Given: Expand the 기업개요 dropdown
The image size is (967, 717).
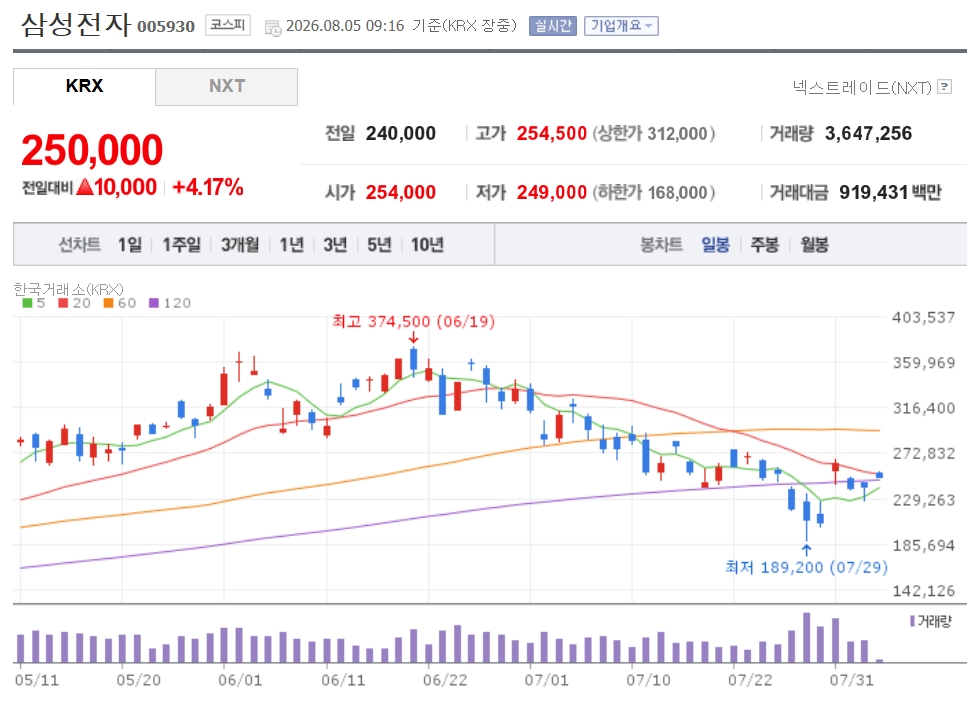Looking at the screenshot, I should tap(621, 26).
